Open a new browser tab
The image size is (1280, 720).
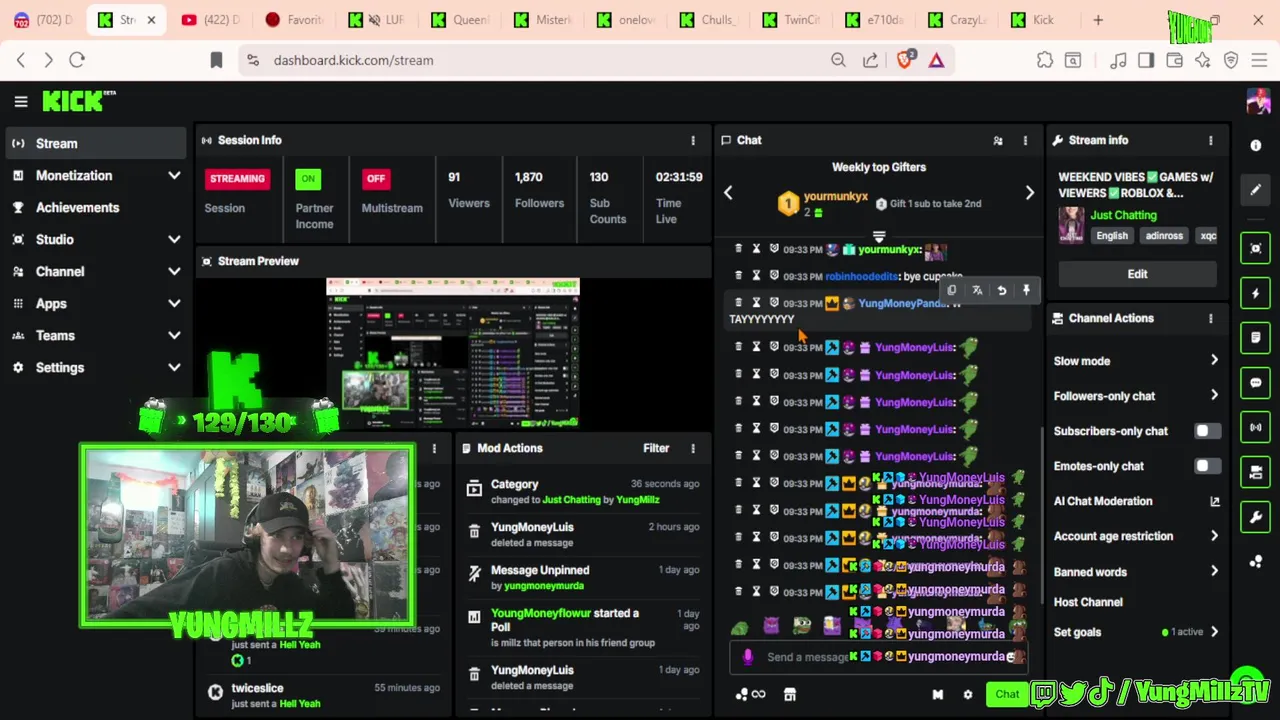pos(1098,20)
